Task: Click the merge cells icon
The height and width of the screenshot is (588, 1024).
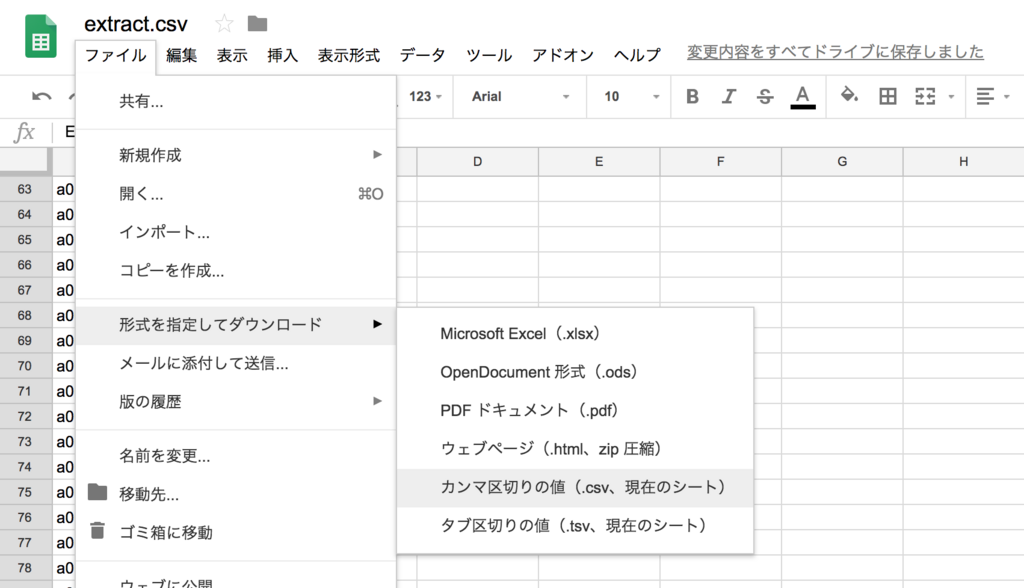Action: coord(925,97)
